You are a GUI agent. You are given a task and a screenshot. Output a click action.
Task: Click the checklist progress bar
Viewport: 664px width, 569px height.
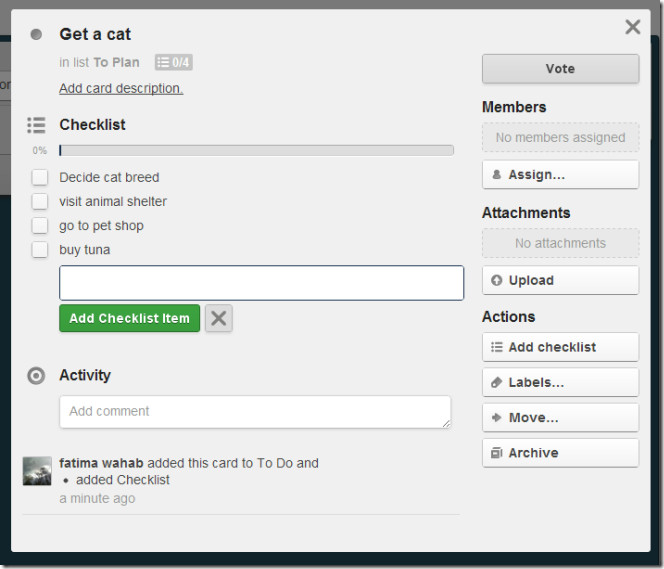[256, 150]
